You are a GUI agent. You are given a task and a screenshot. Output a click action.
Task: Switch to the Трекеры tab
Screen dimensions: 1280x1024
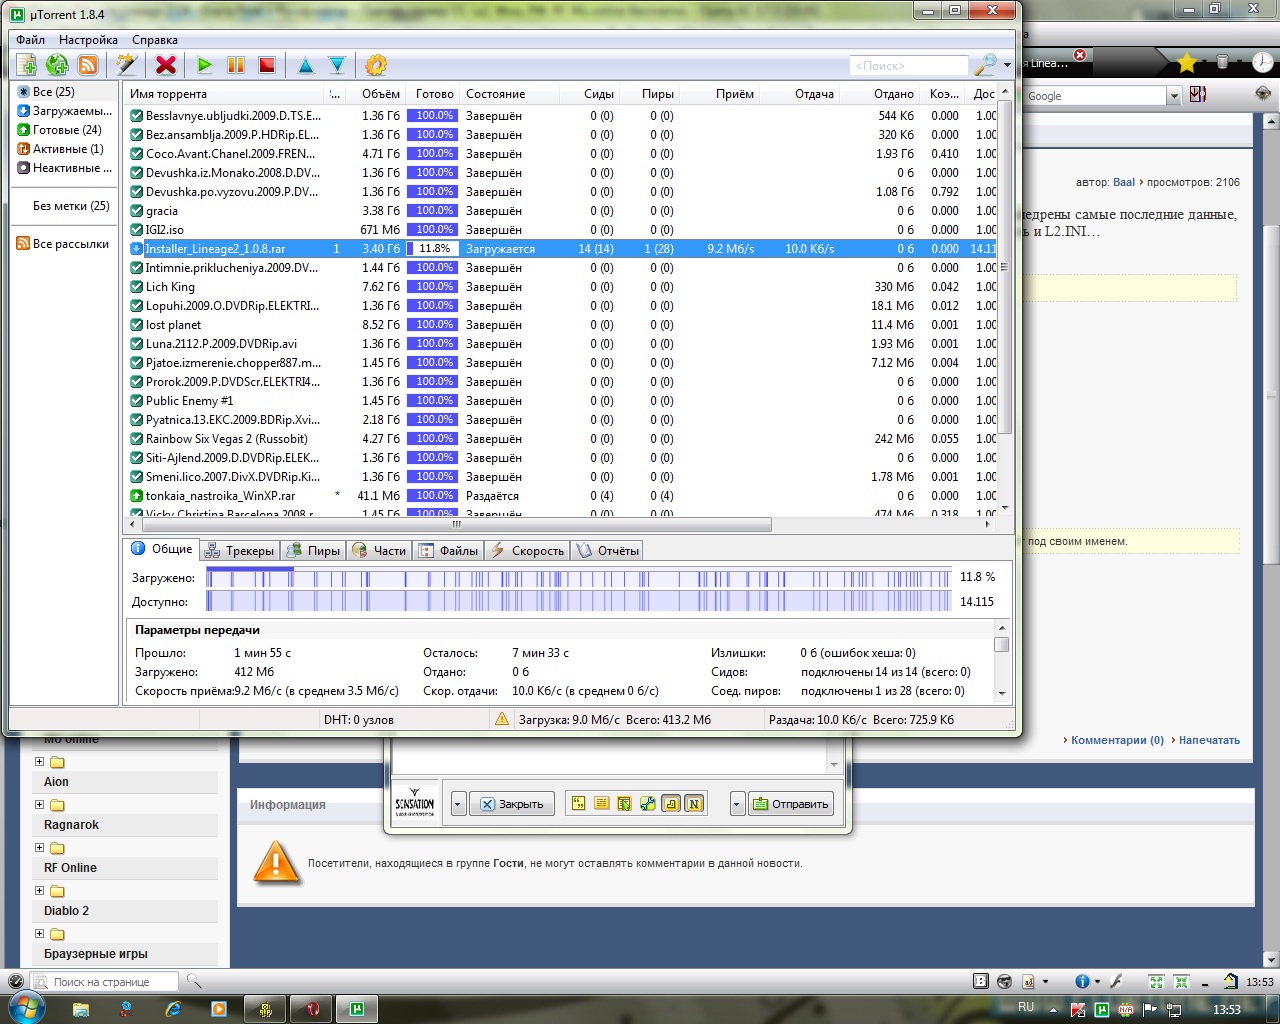(x=239, y=551)
